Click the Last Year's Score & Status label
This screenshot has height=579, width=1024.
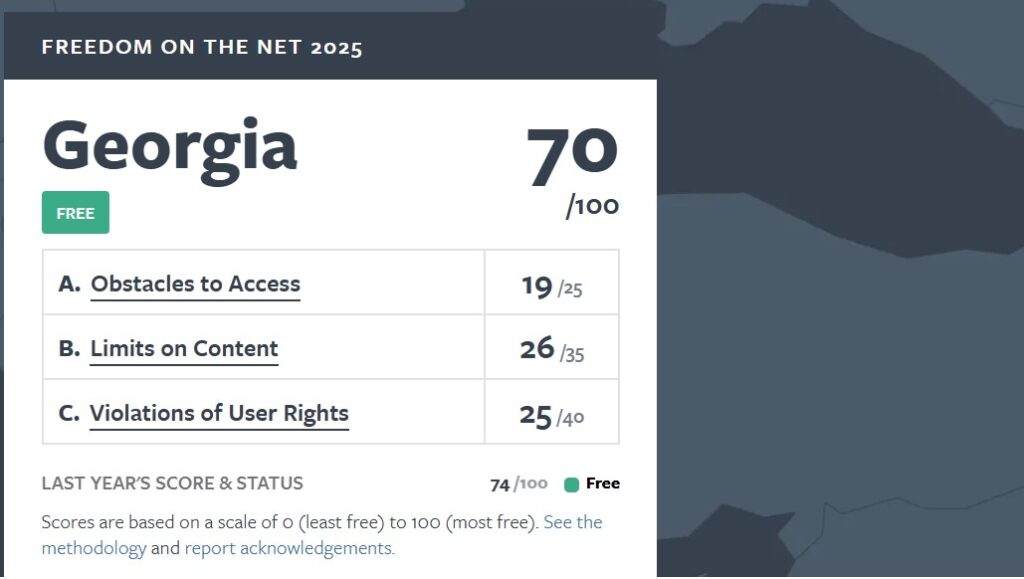[172, 484]
